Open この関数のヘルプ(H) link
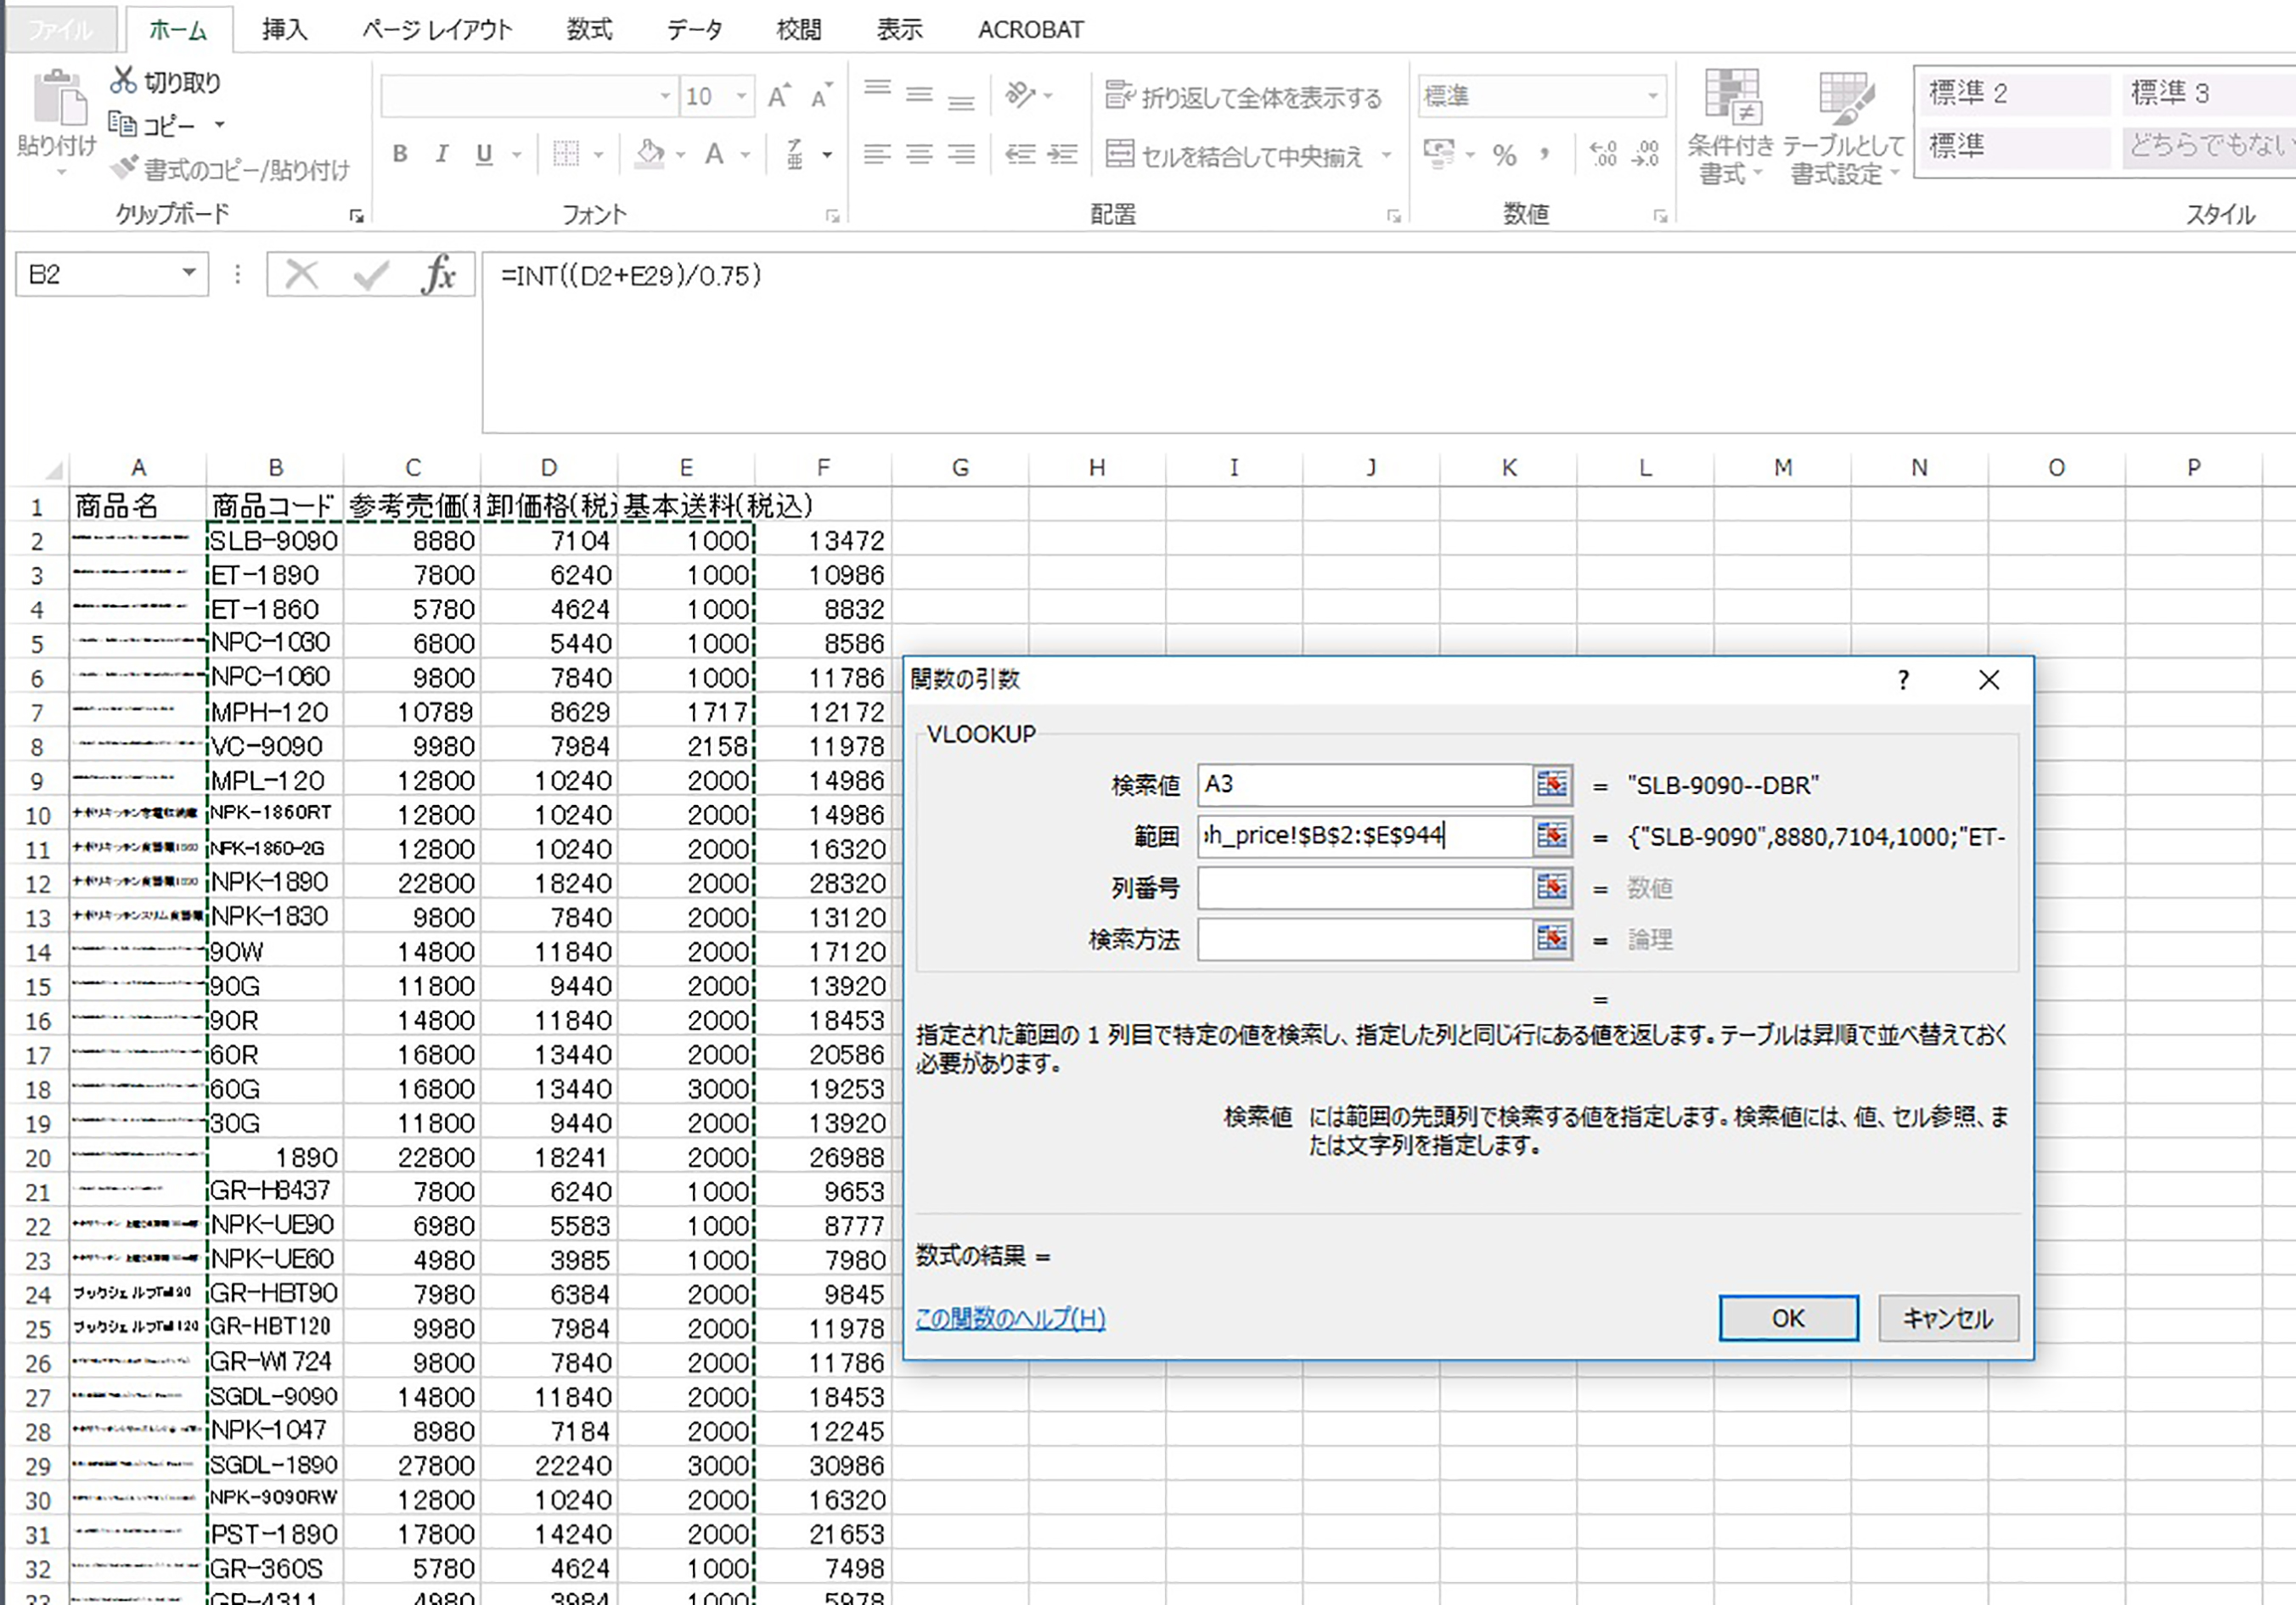This screenshot has height=1605, width=2296. (x=1010, y=1318)
